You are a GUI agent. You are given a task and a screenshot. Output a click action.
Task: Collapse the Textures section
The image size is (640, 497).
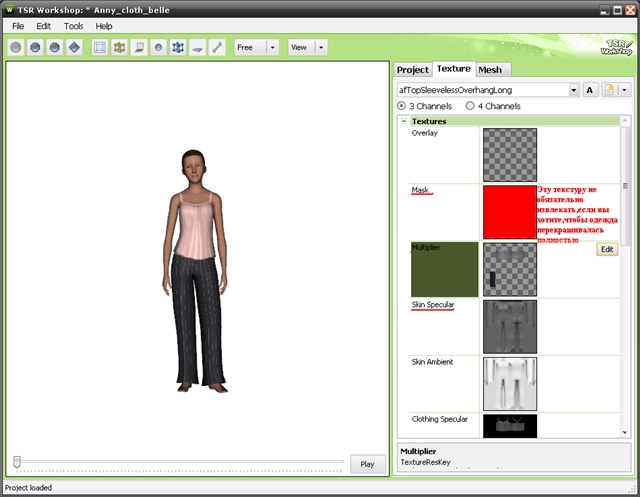[404, 121]
